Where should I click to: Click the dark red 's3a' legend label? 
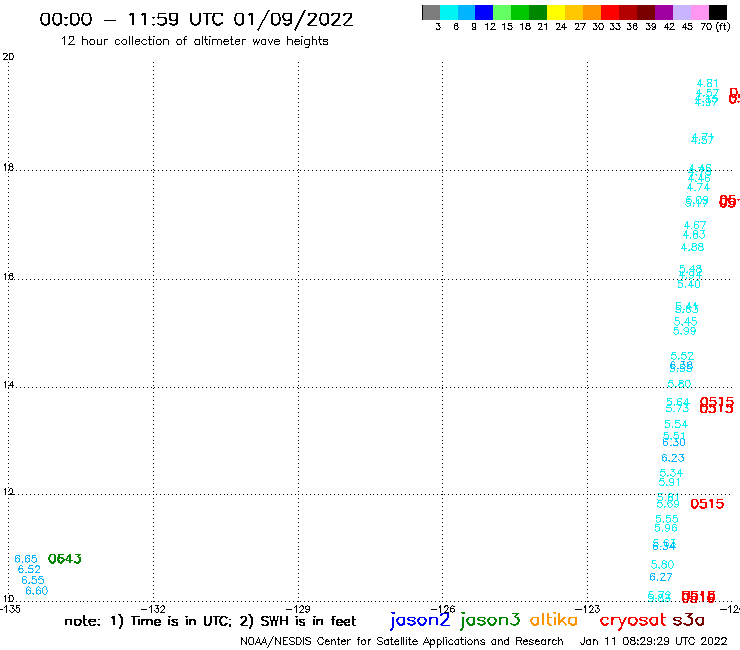click(x=688, y=620)
